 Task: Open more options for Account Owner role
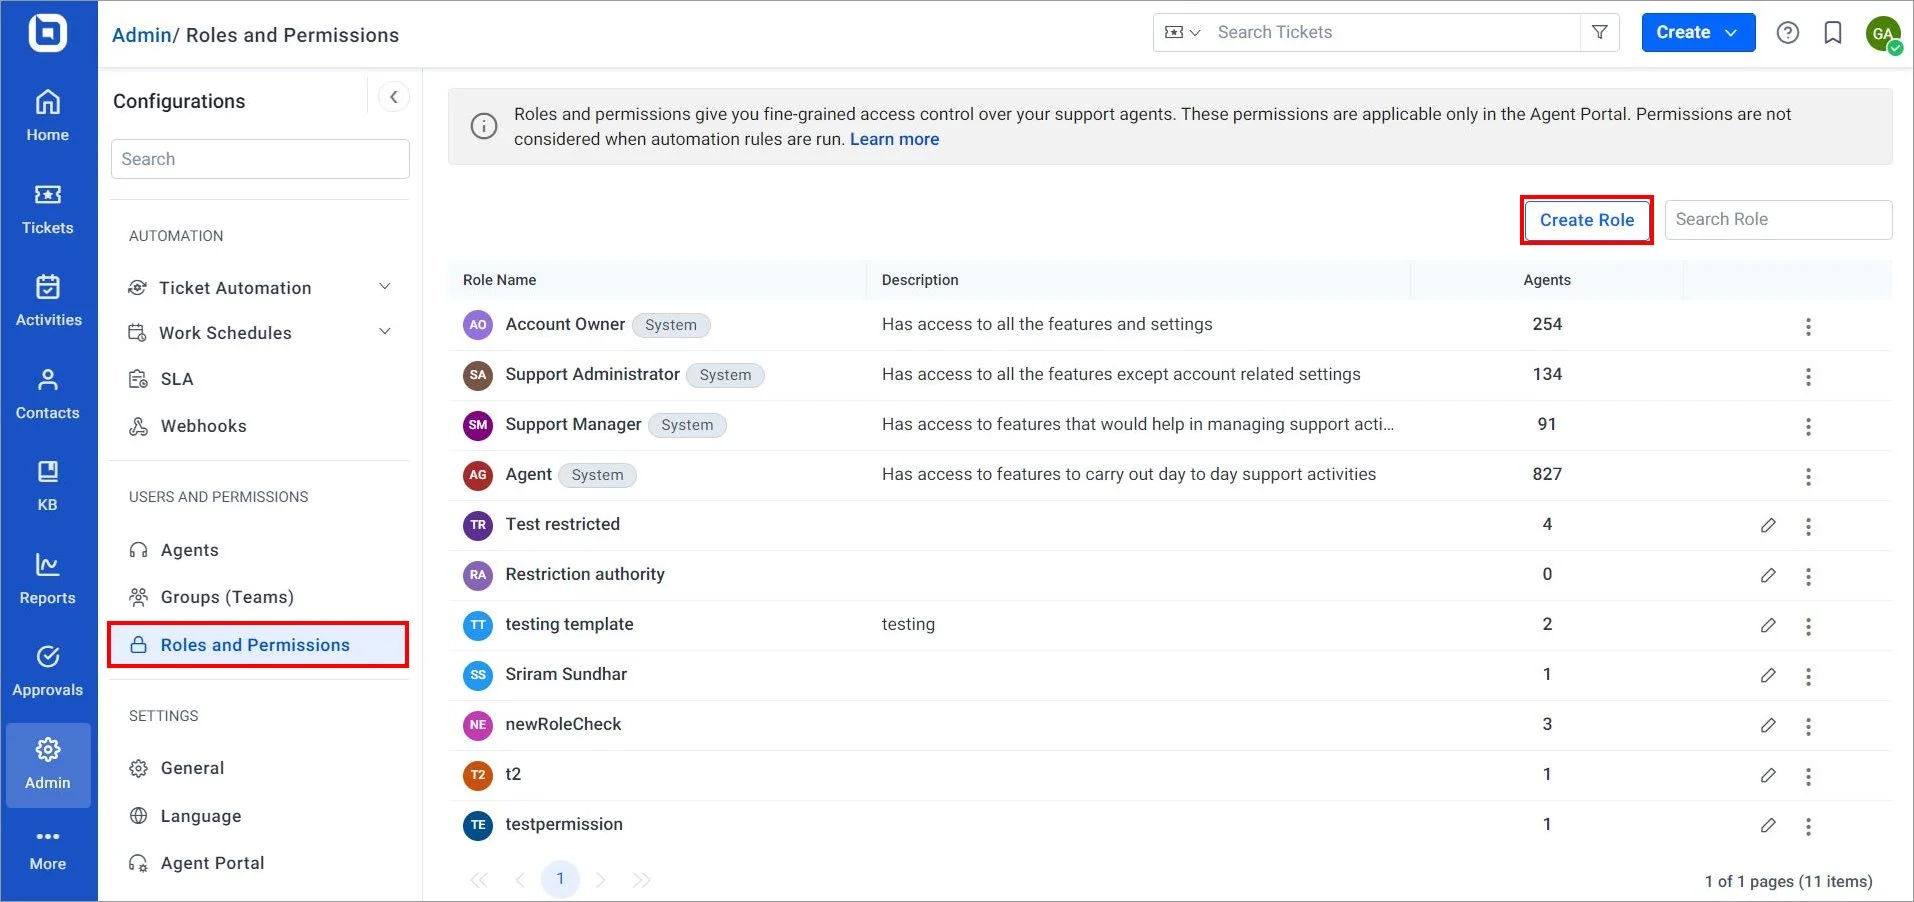[x=1807, y=327]
